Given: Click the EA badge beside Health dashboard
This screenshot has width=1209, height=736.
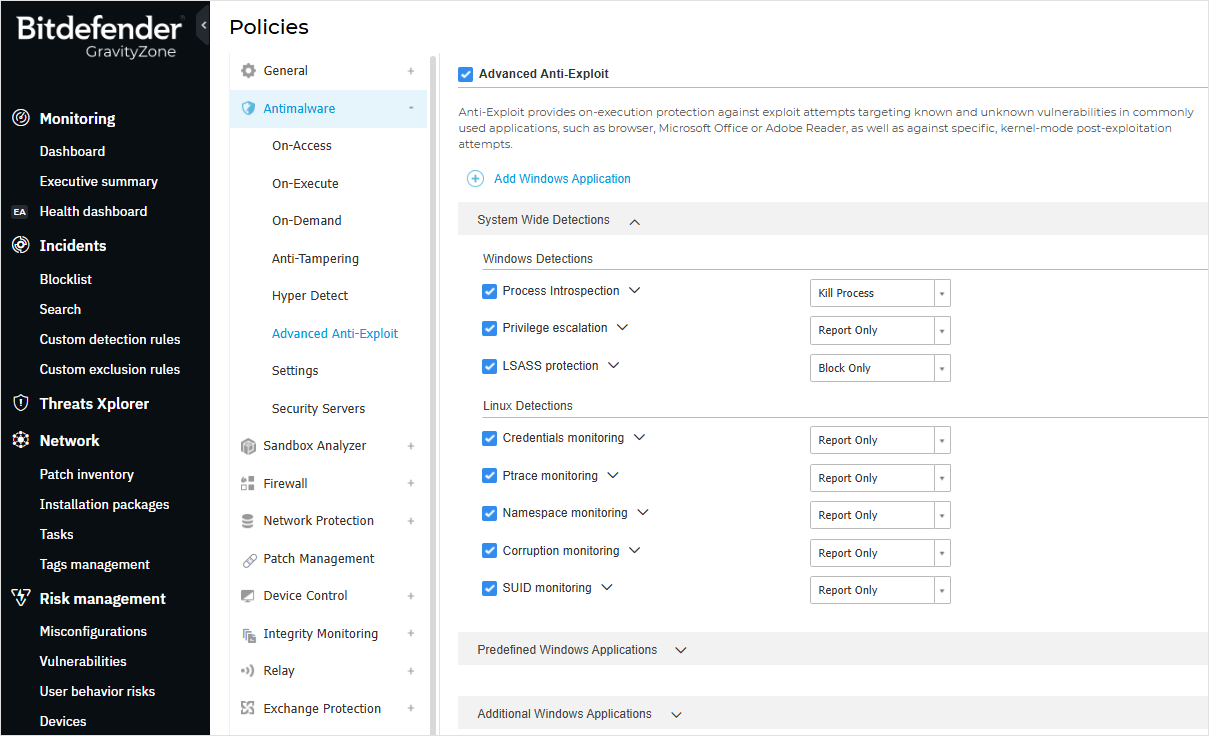Looking at the screenshot, I should (20, 212).
